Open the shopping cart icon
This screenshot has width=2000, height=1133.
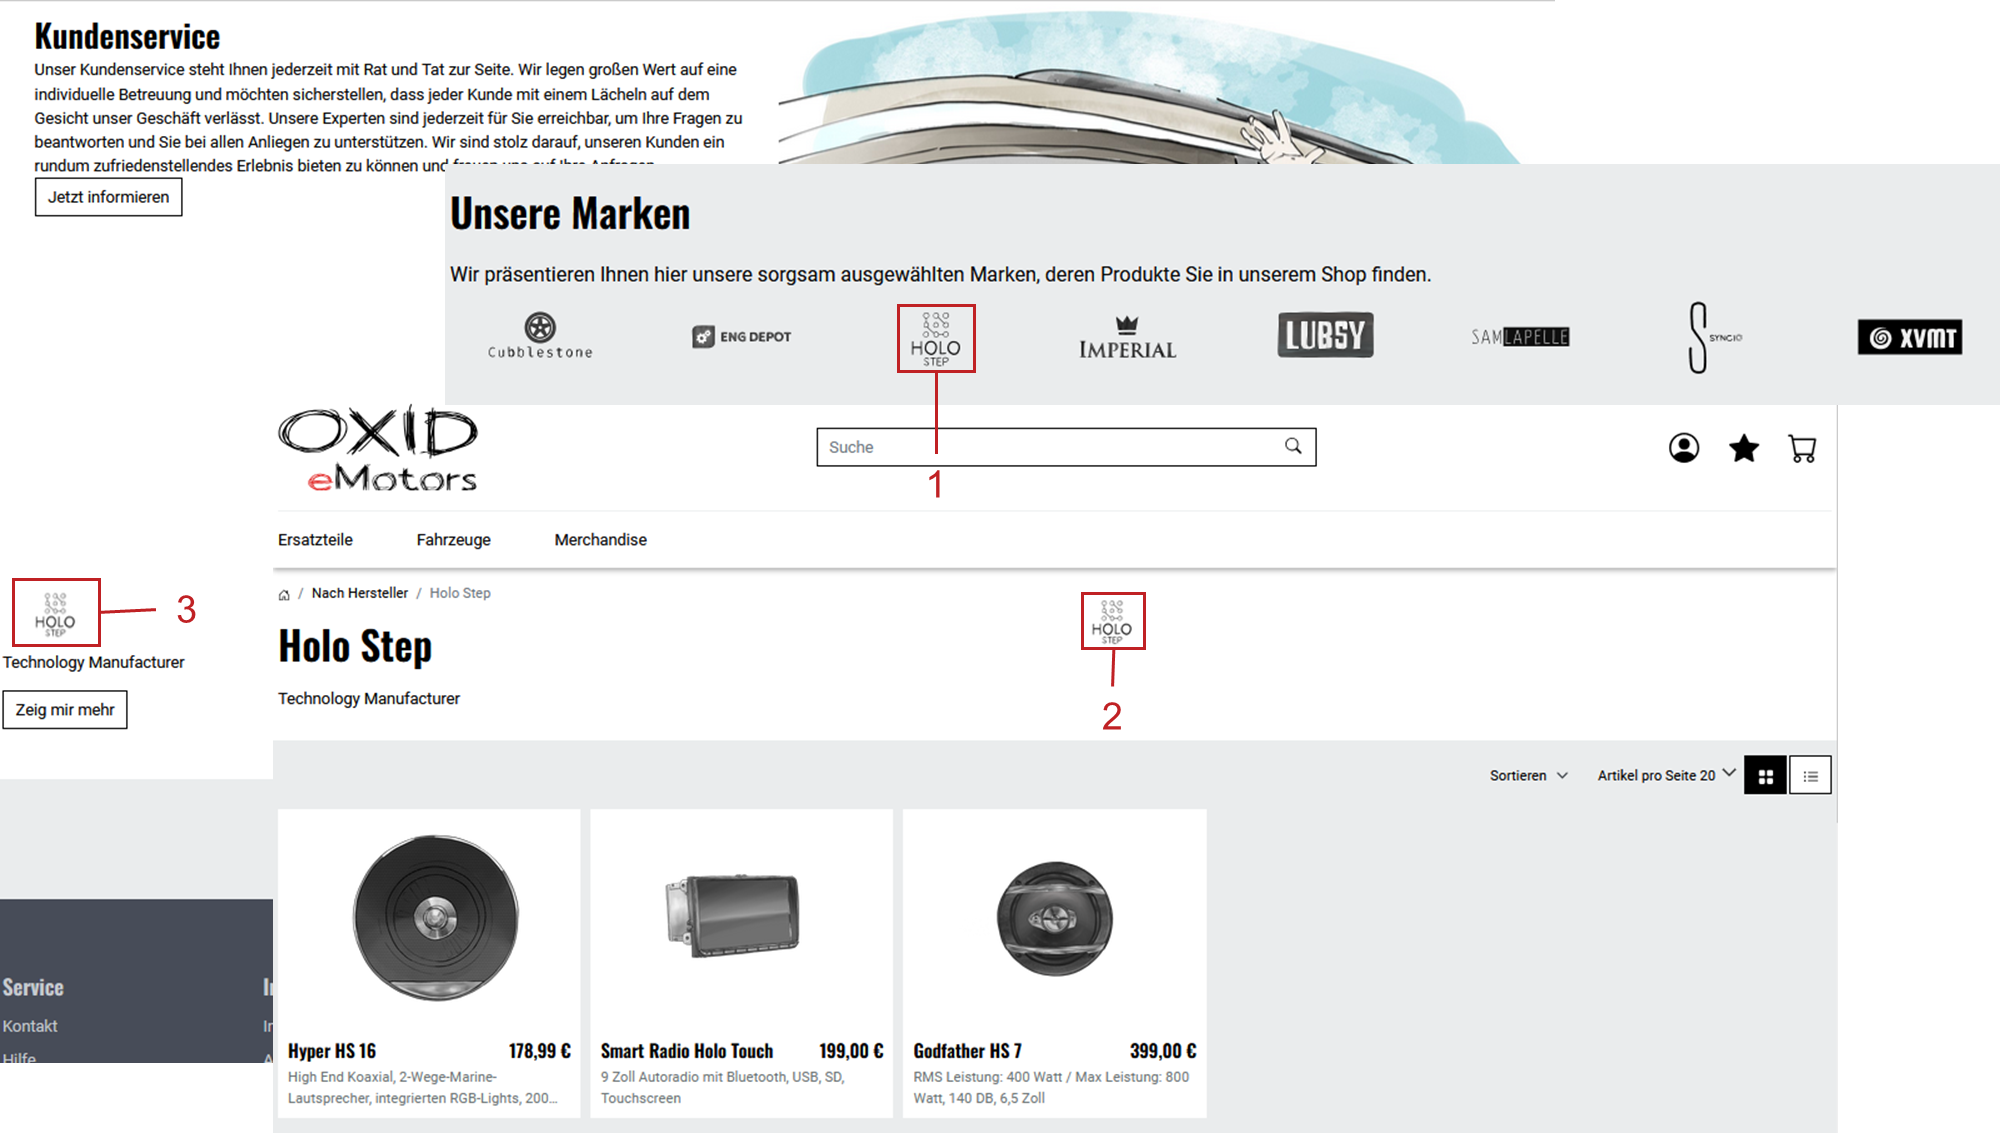click(1802, 448)
